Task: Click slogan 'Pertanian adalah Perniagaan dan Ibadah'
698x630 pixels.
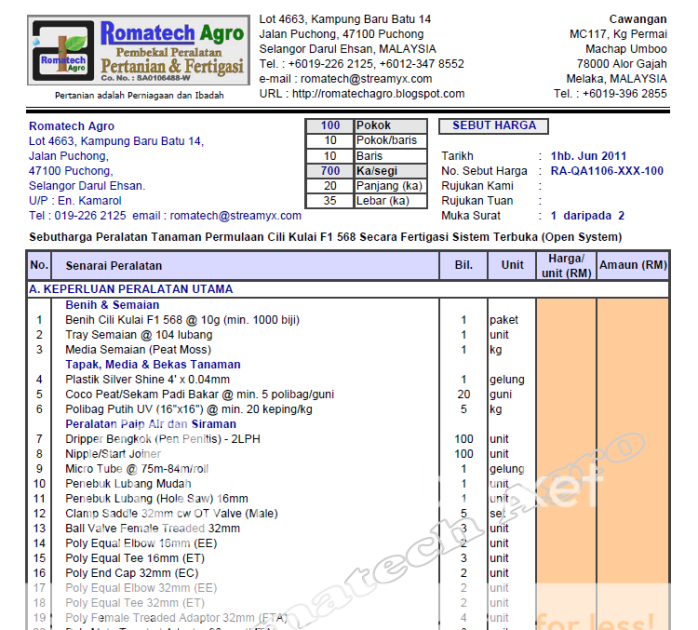Action: click(139, 95)
